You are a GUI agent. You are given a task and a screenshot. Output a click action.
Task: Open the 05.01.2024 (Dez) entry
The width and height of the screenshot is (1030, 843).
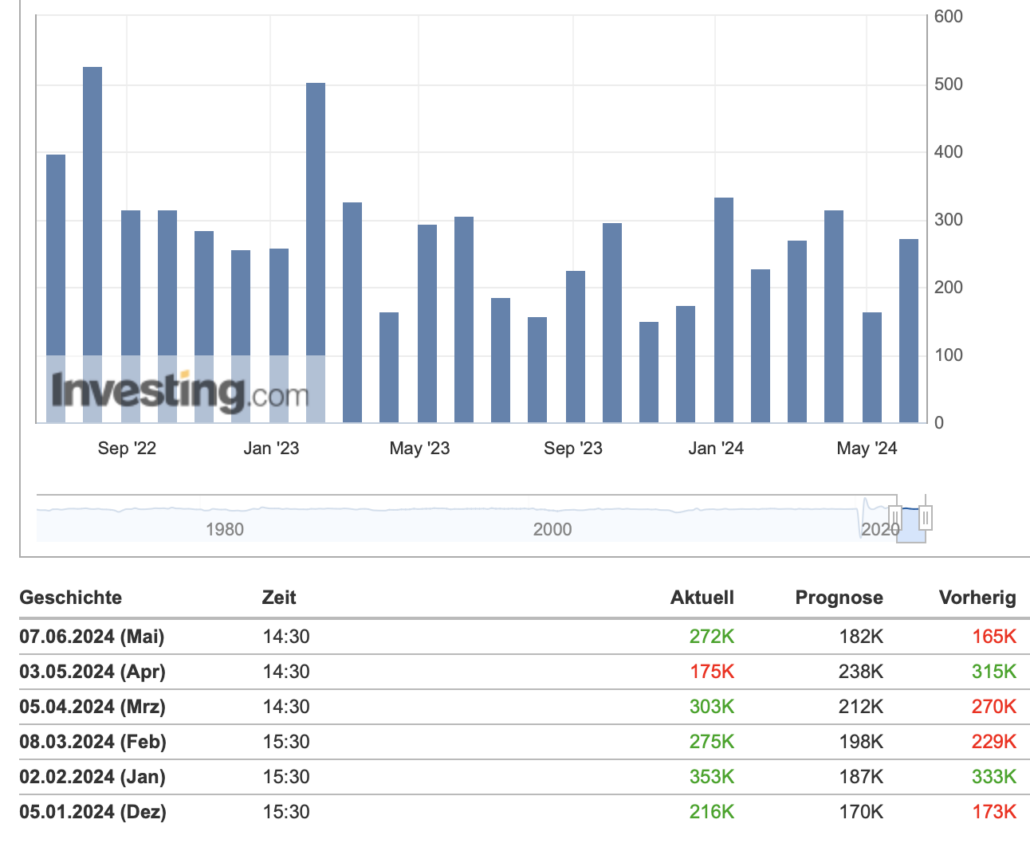click(92, 812)
